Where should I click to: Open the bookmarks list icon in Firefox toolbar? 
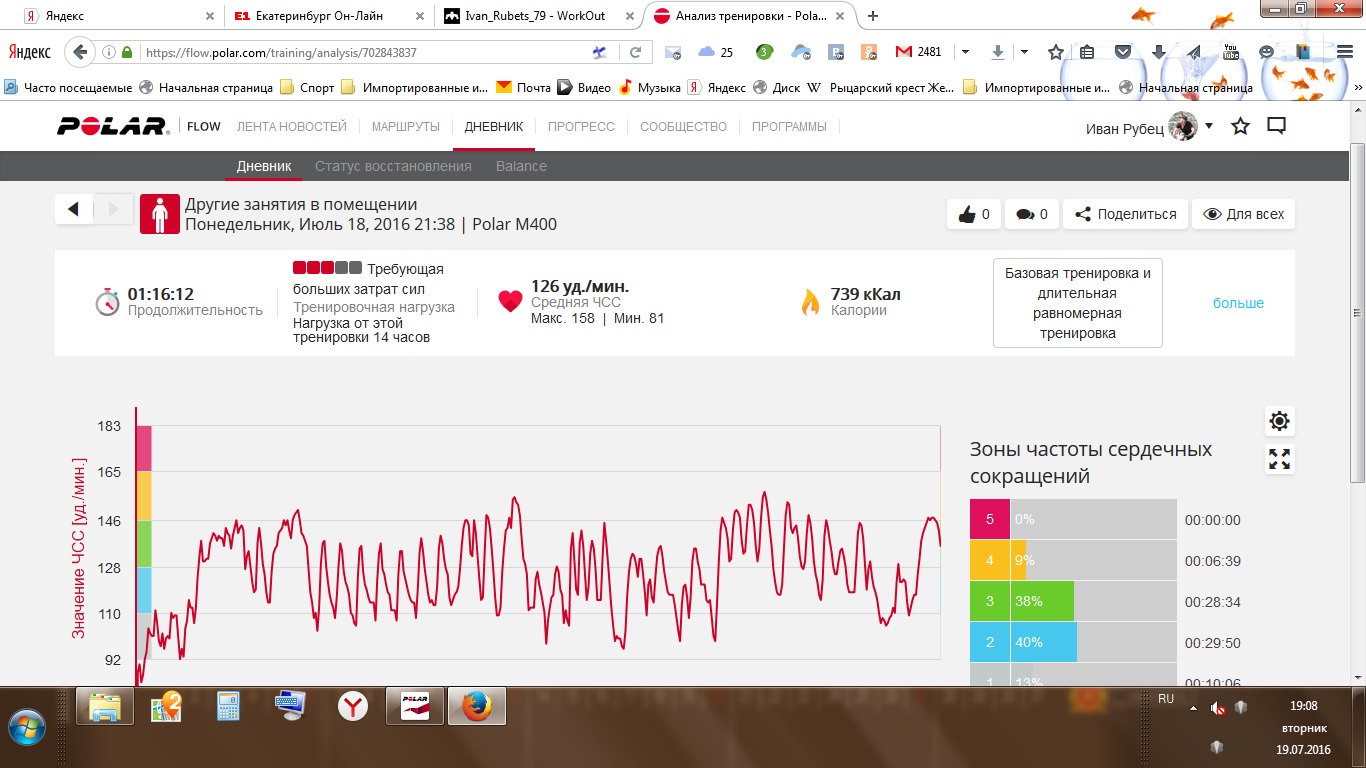[x=1087, y=52]
